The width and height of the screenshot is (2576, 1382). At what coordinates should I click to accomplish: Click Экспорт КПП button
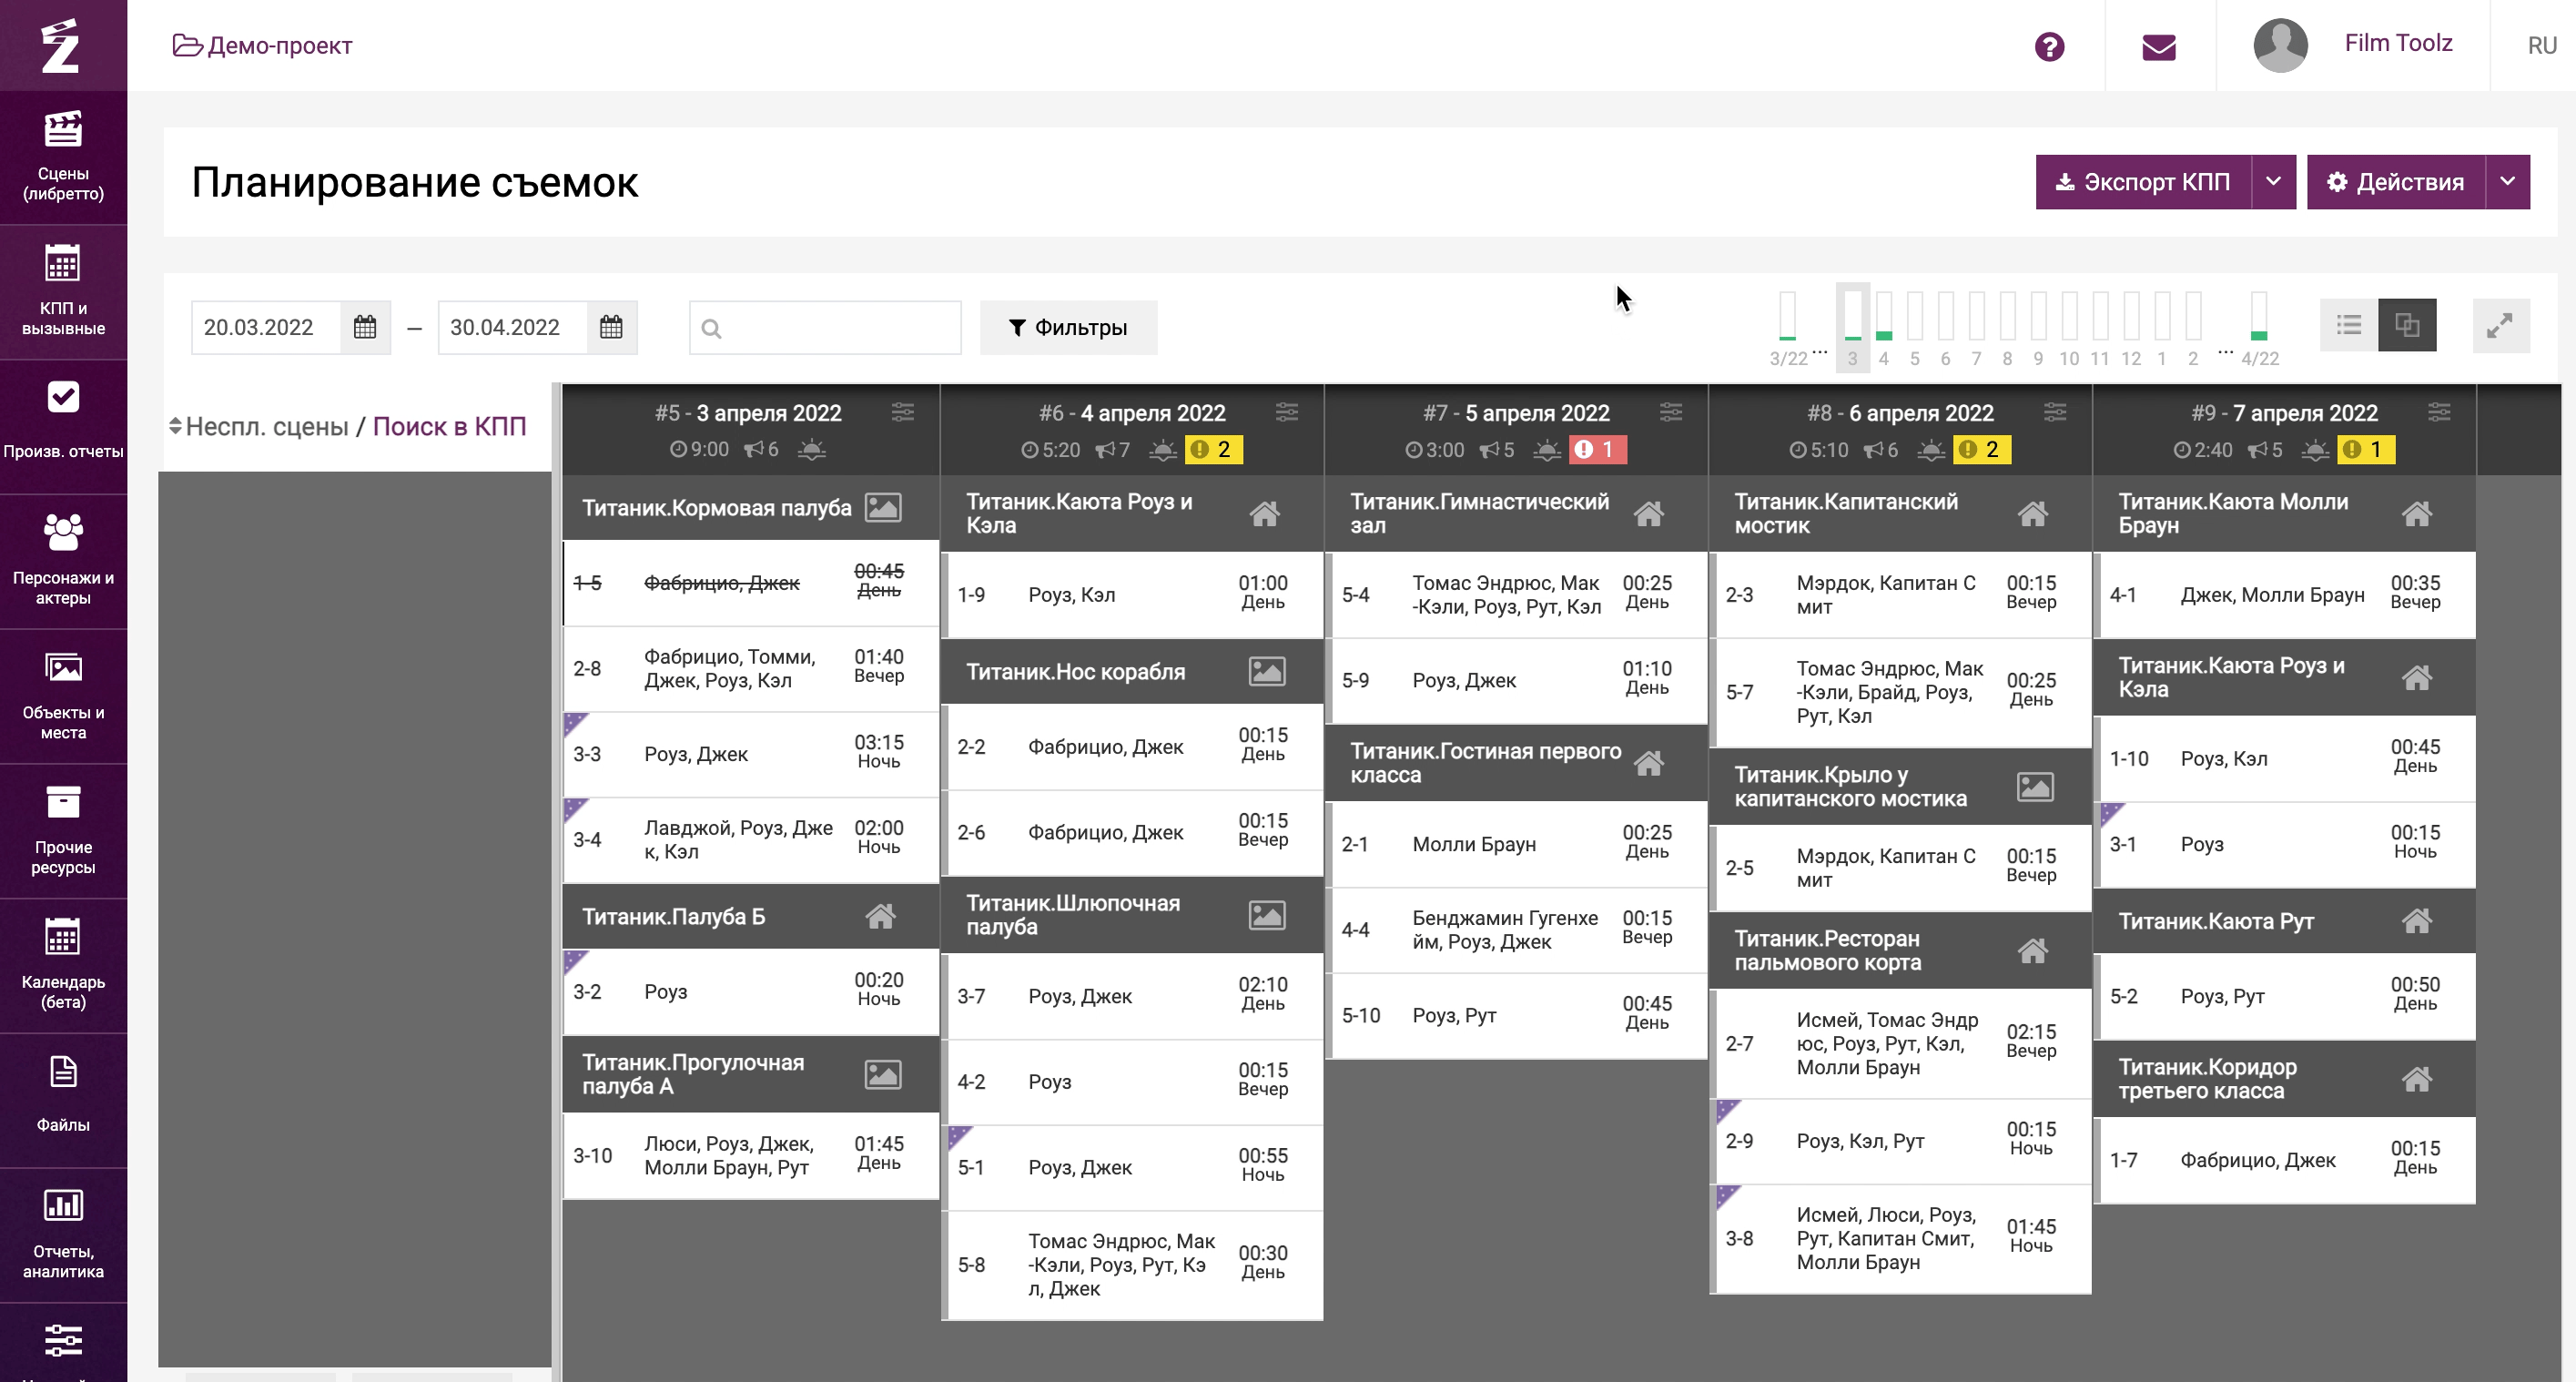[x=2143, y=182]
